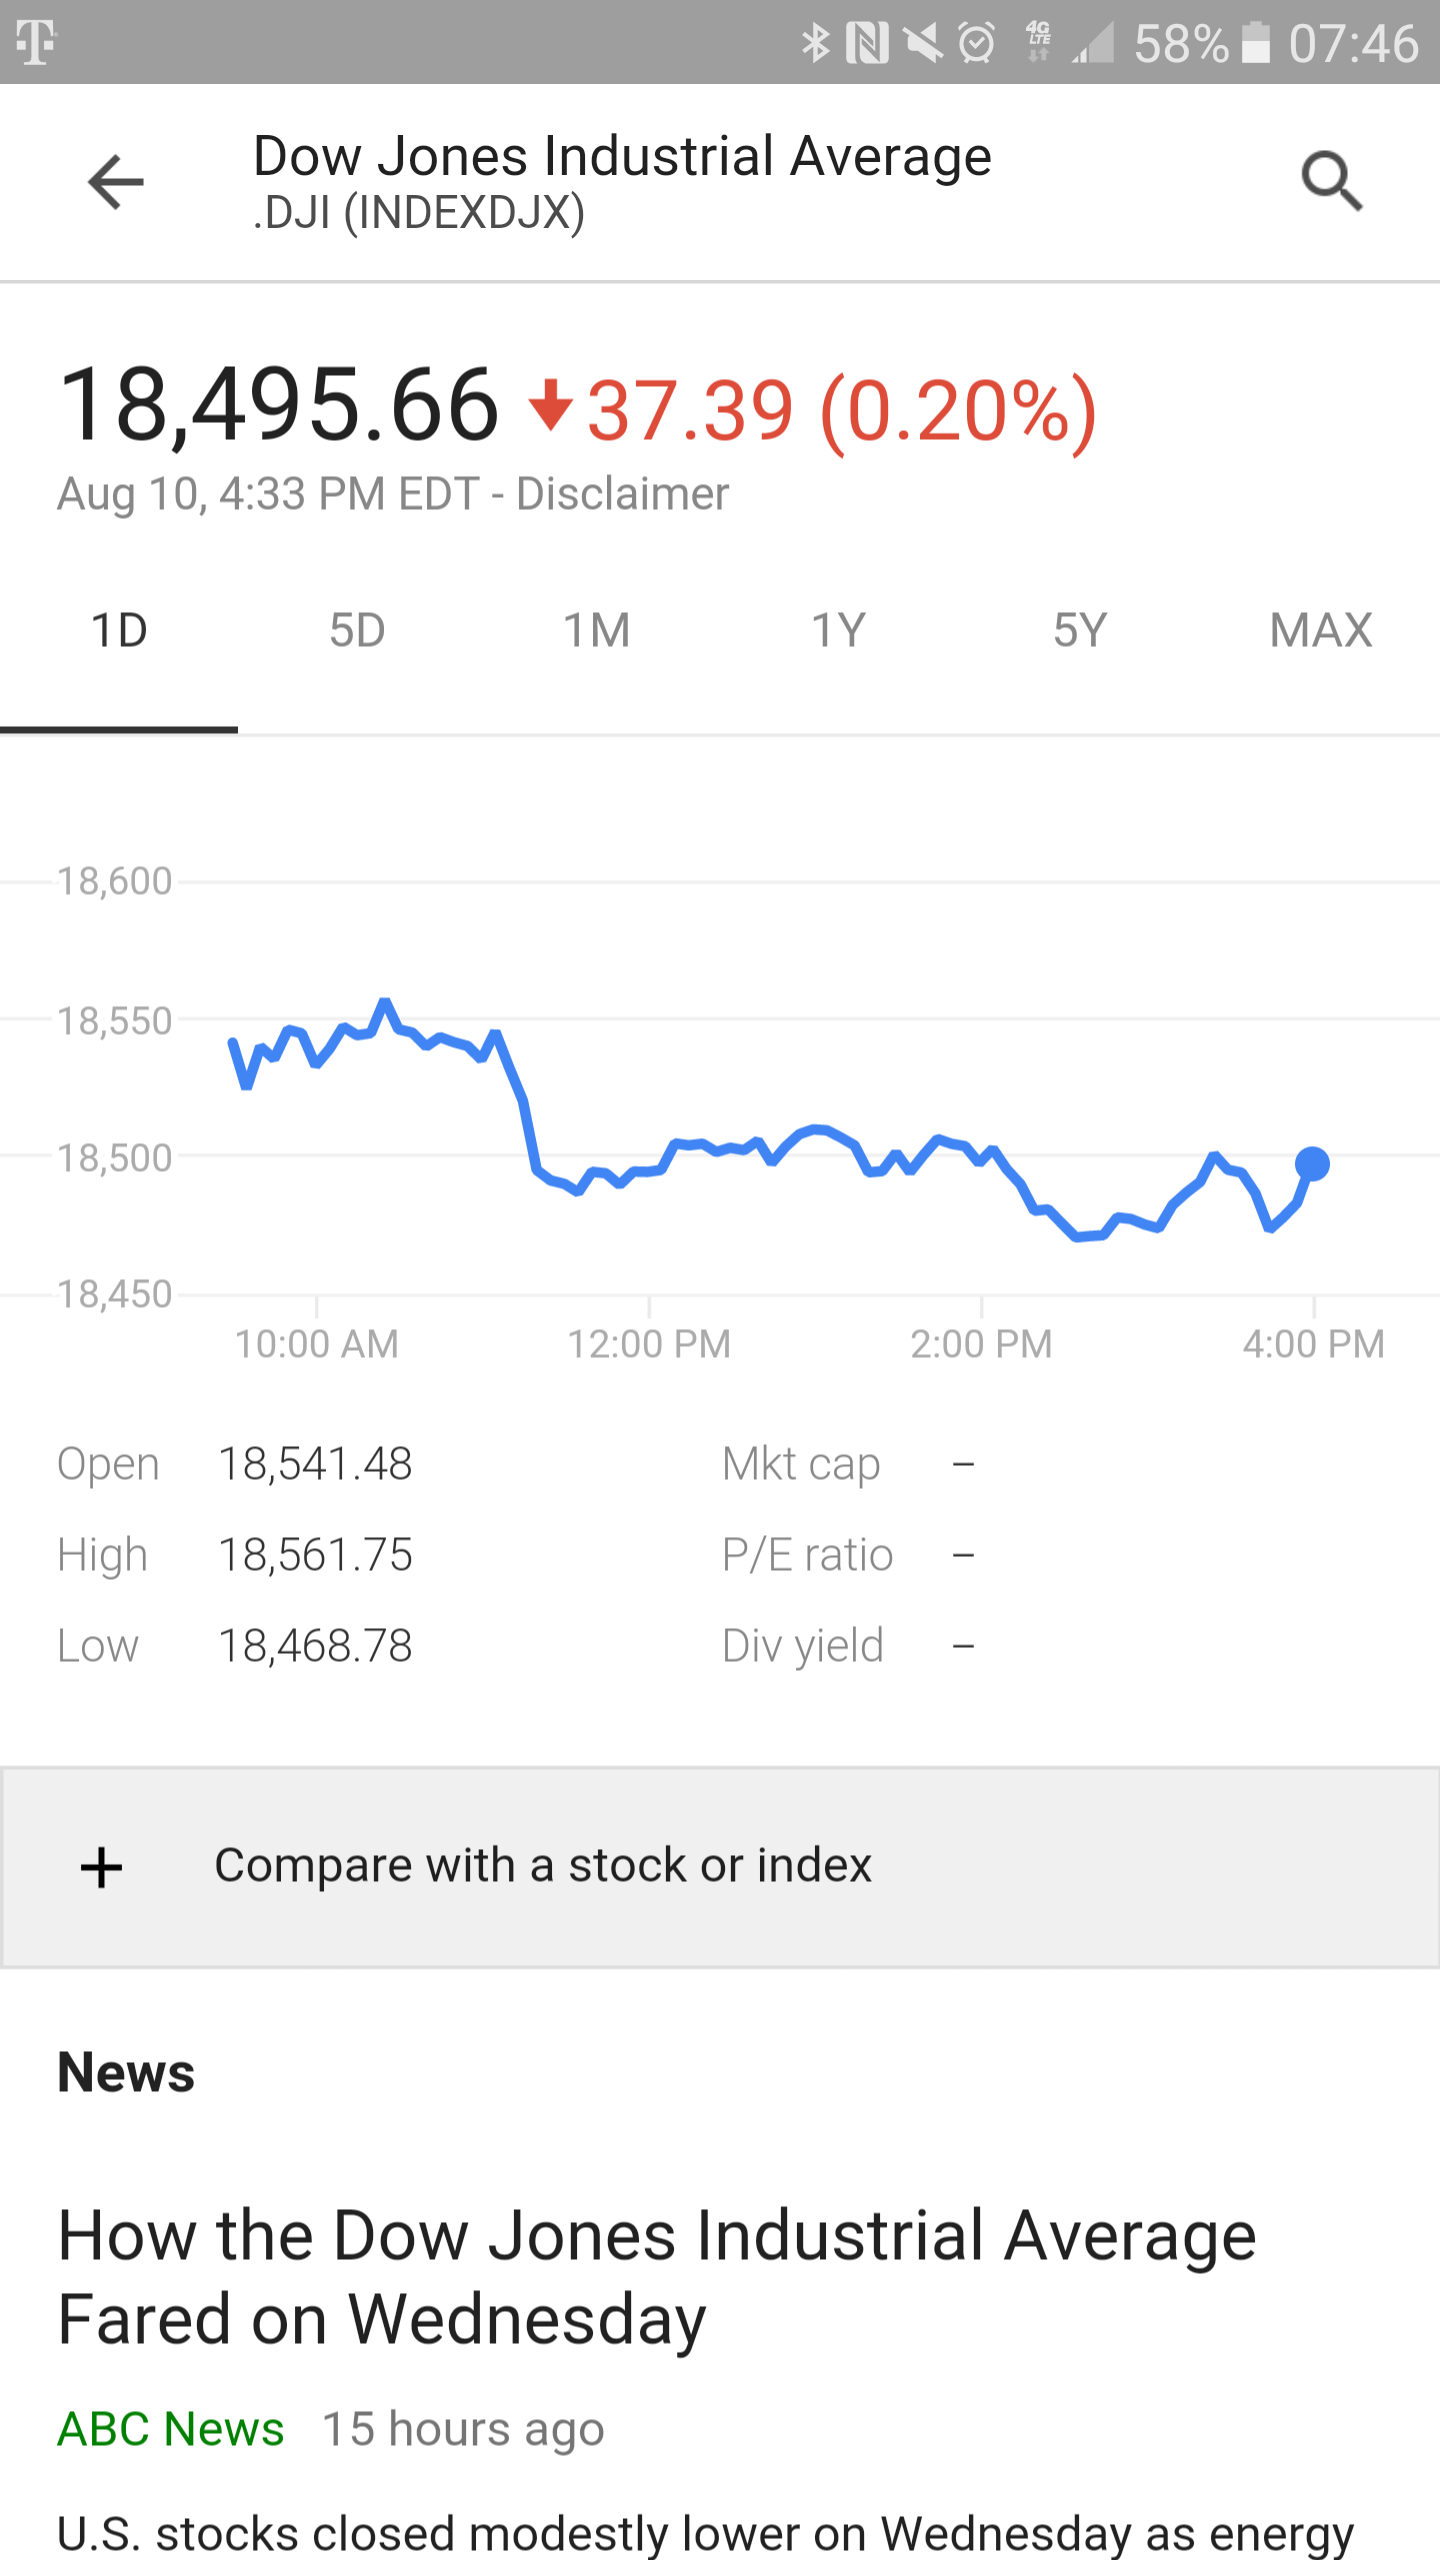Open search with the magnifier icon

[1331, 181]
